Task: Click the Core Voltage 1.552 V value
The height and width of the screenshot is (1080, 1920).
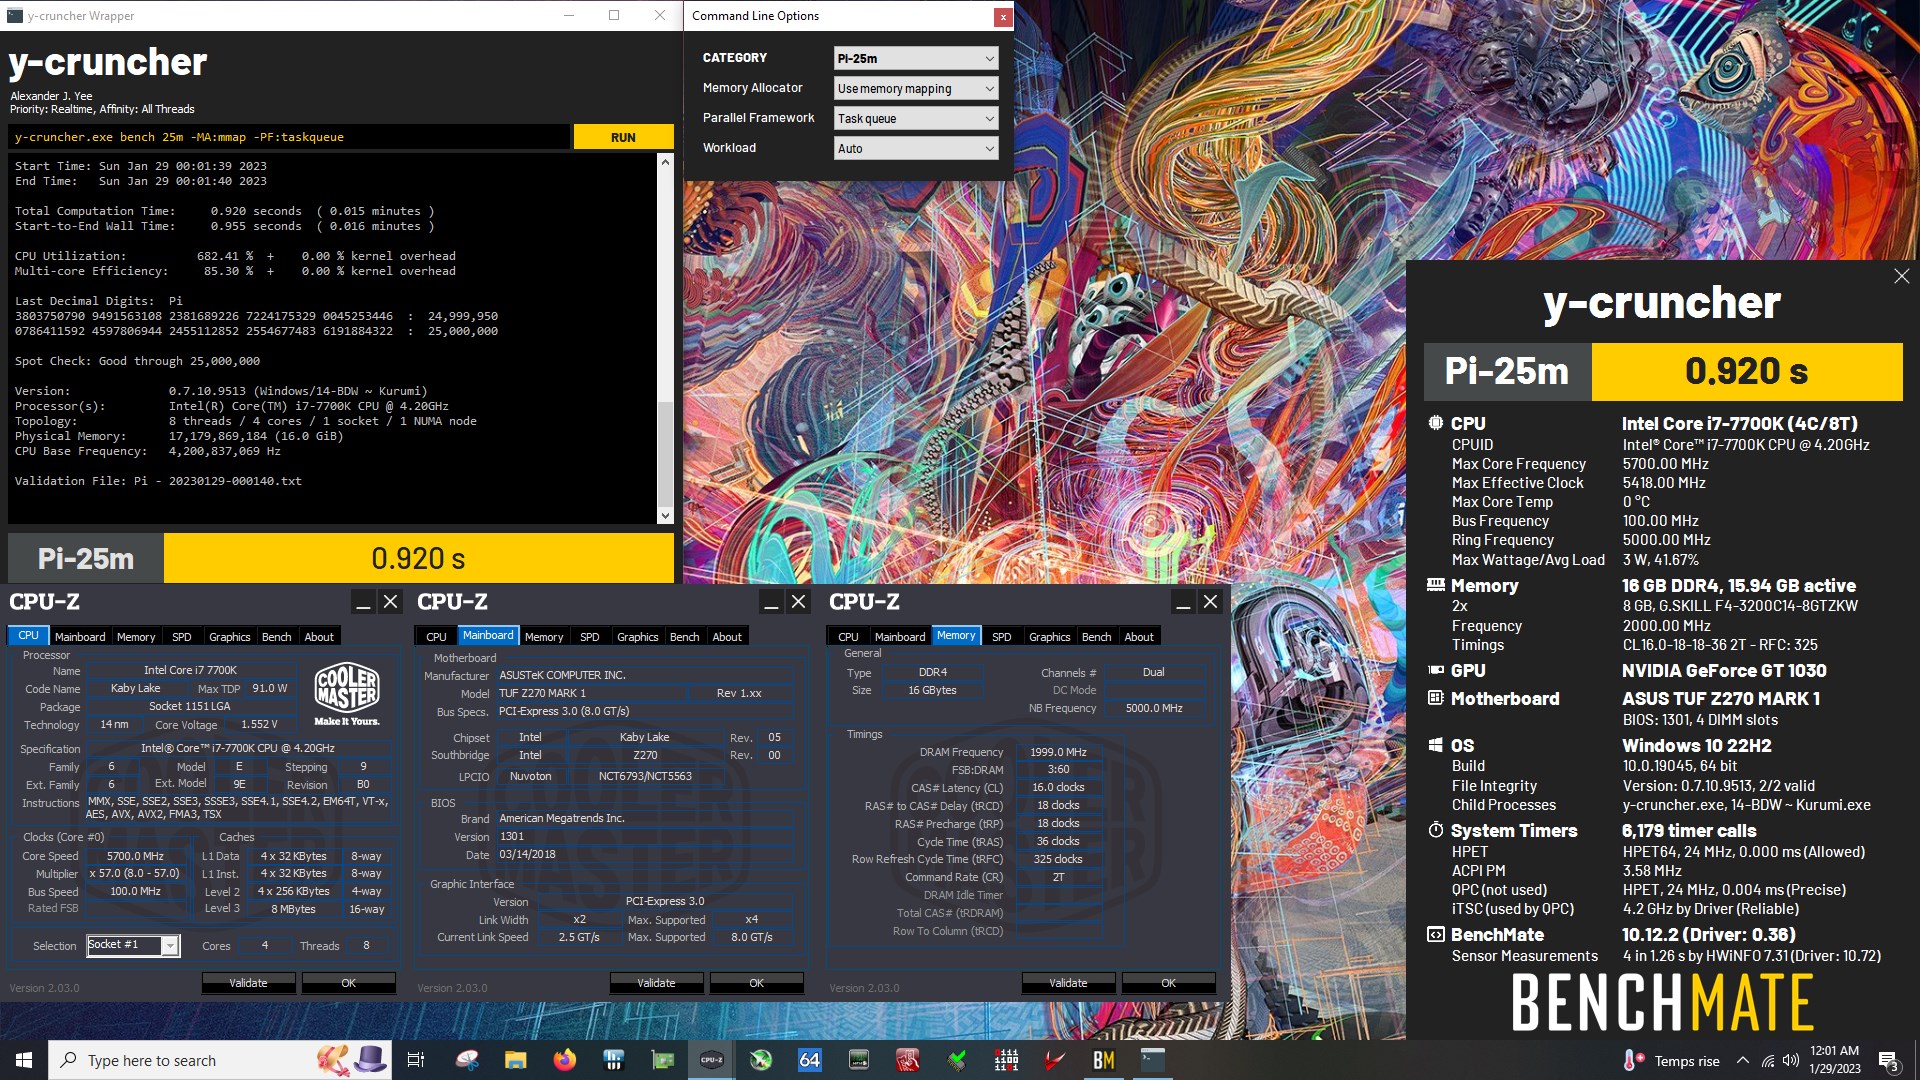Action: tap(259, 725)
